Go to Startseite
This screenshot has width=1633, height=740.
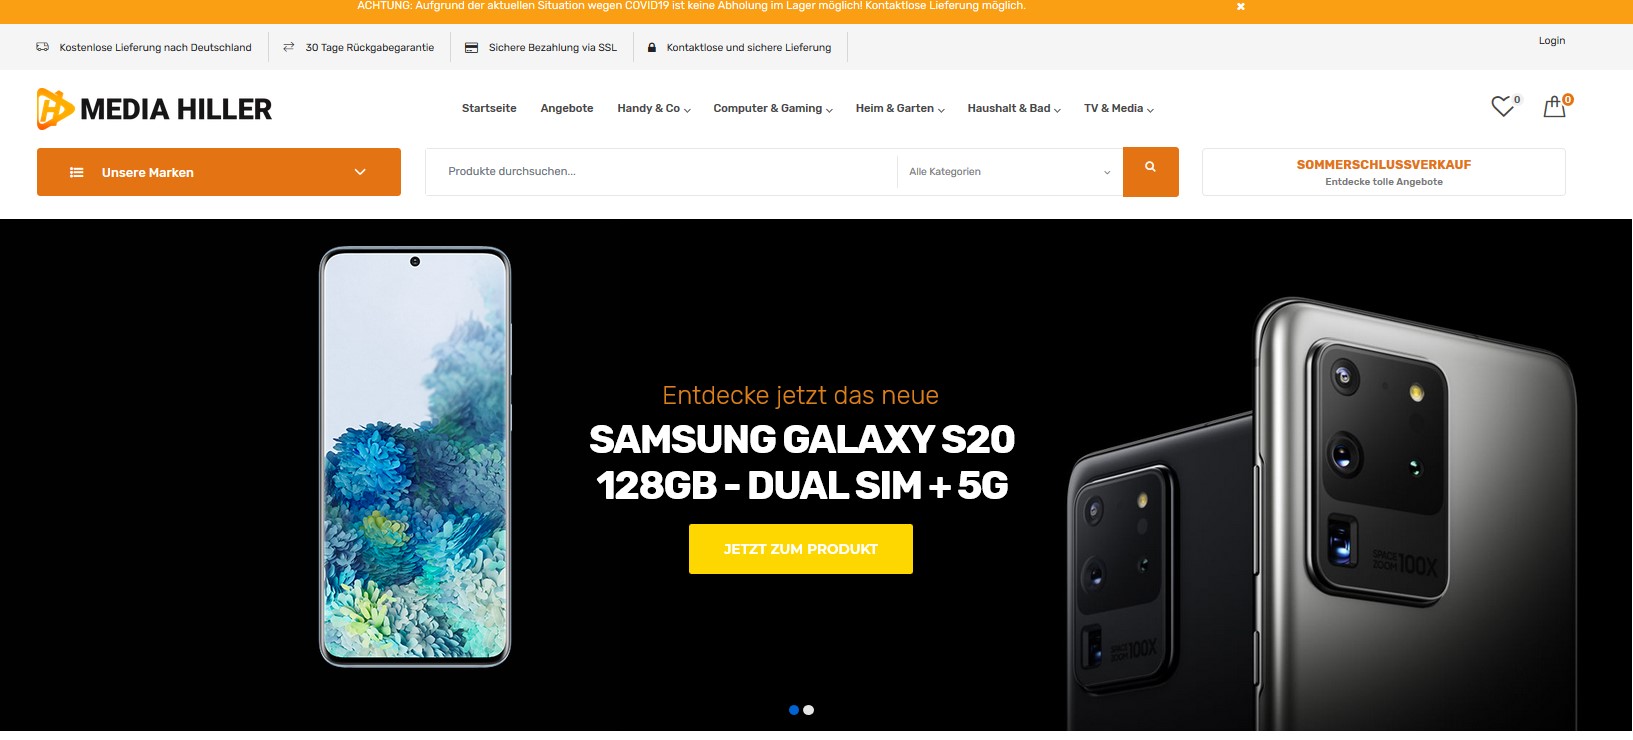[489, 108]
